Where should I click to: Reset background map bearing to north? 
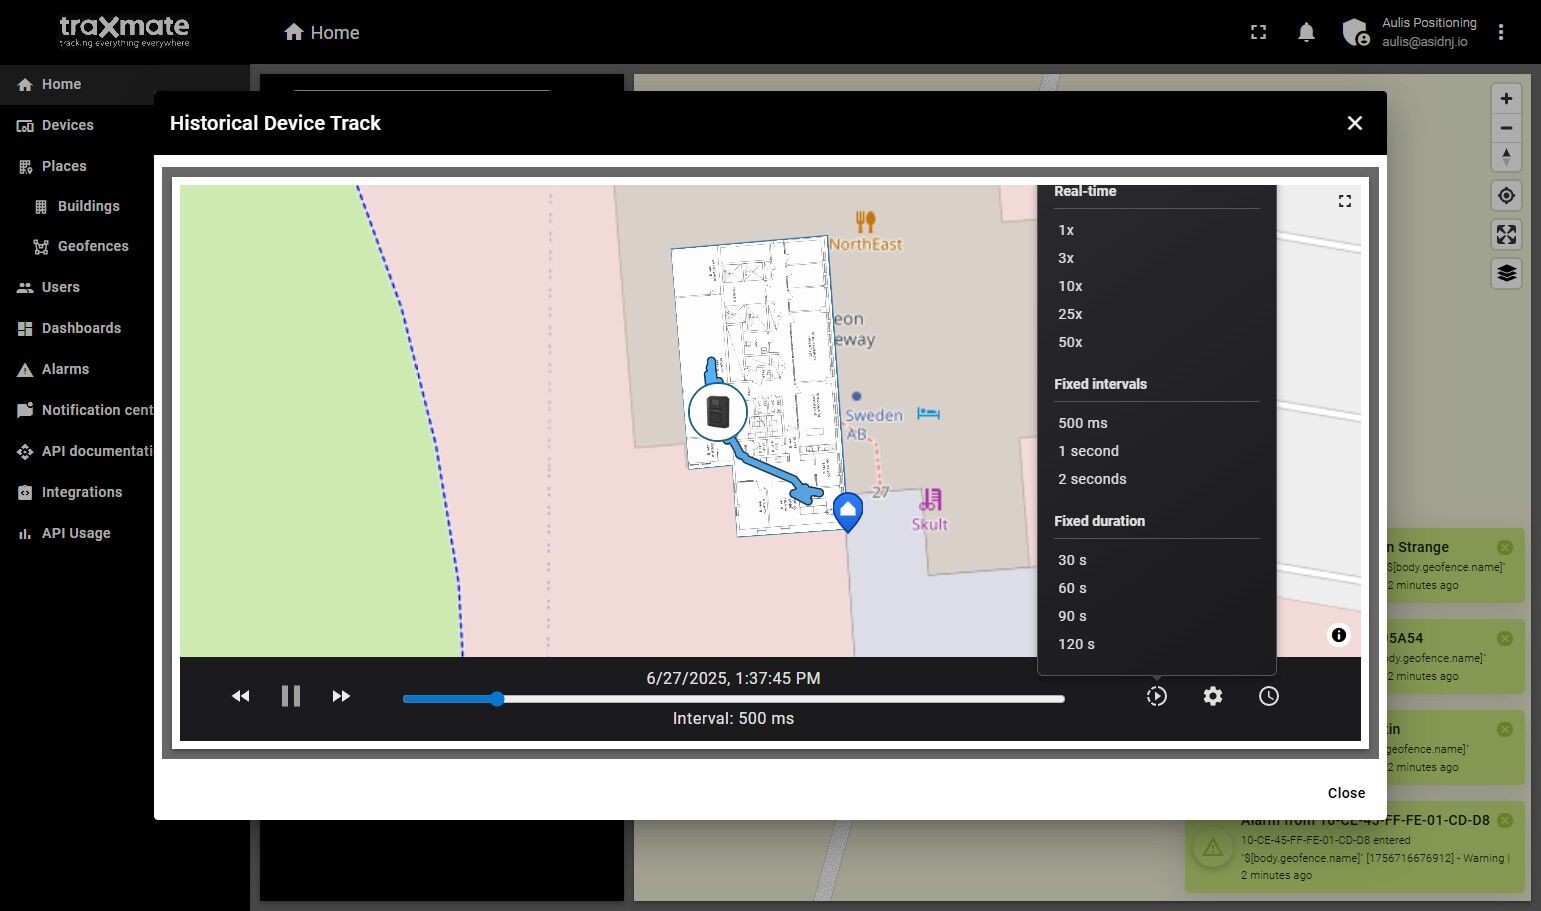tap(1506, 157)
